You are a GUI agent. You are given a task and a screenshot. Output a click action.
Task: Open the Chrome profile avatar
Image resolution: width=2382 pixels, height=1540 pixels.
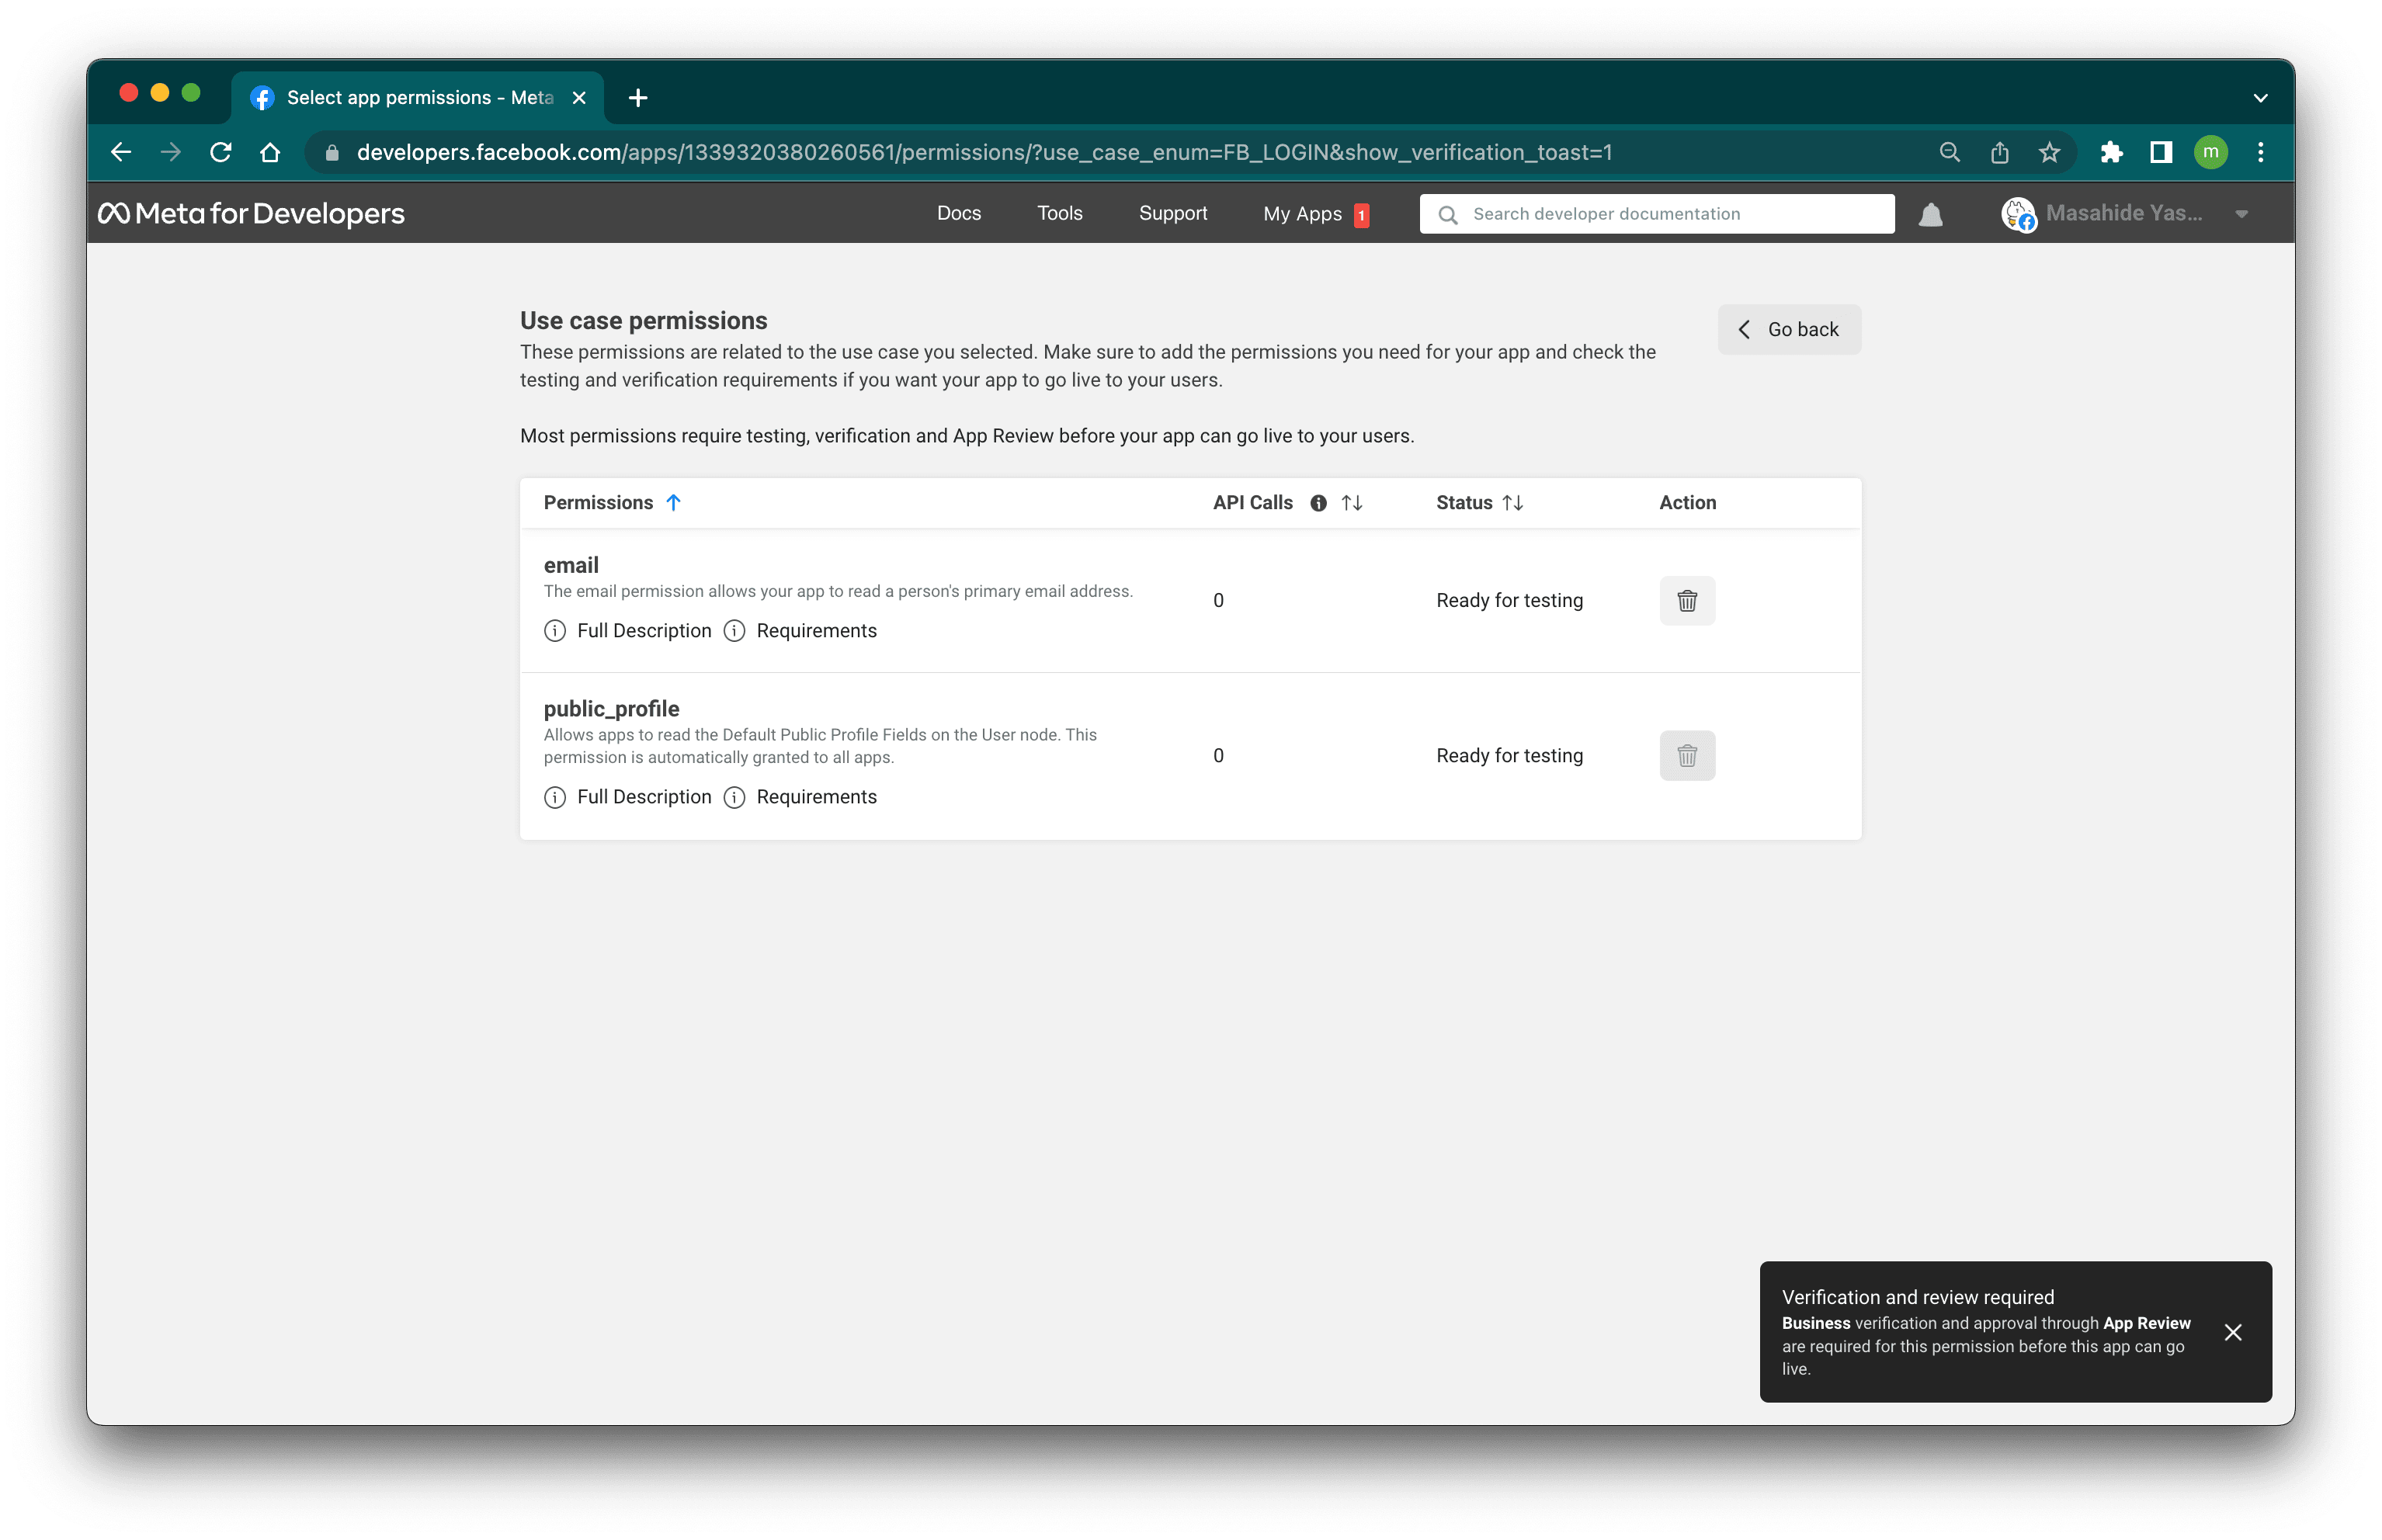(2210, 152)
